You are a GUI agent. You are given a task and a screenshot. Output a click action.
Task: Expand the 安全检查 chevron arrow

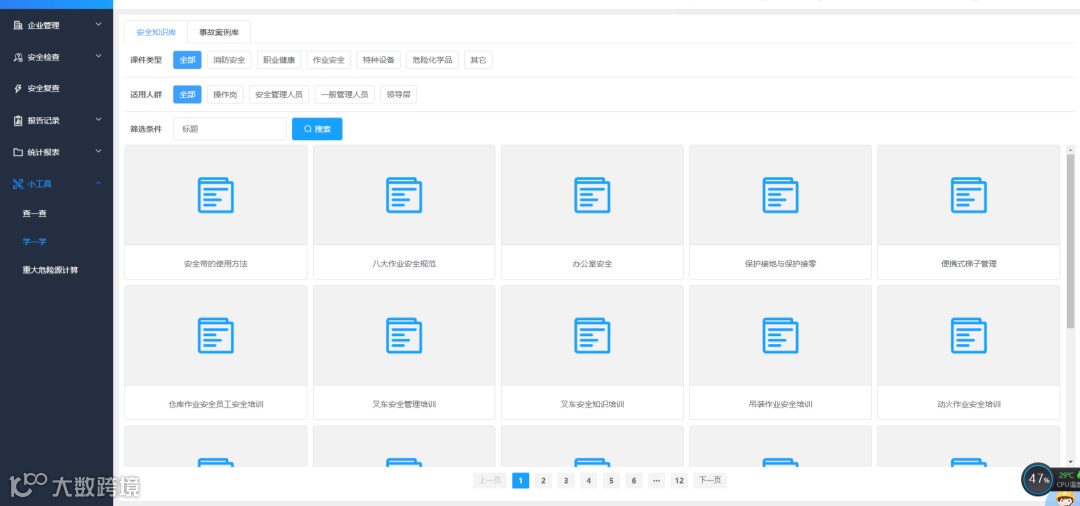pyautogui.click(x=98, y=56)
